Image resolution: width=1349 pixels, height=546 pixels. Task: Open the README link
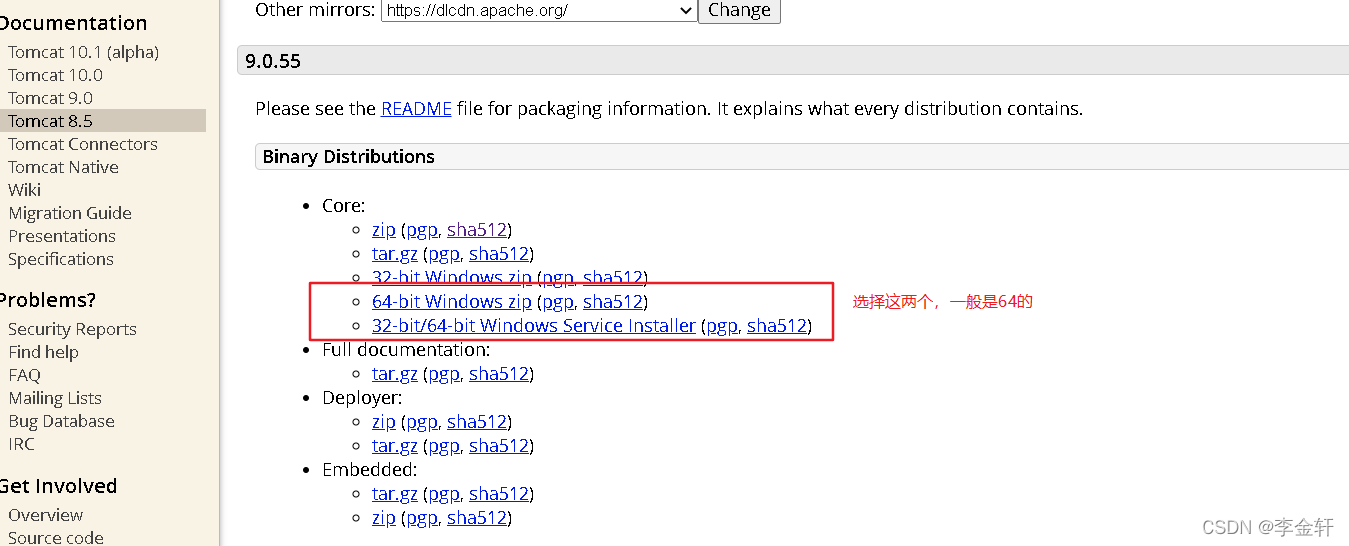point(416,109)
